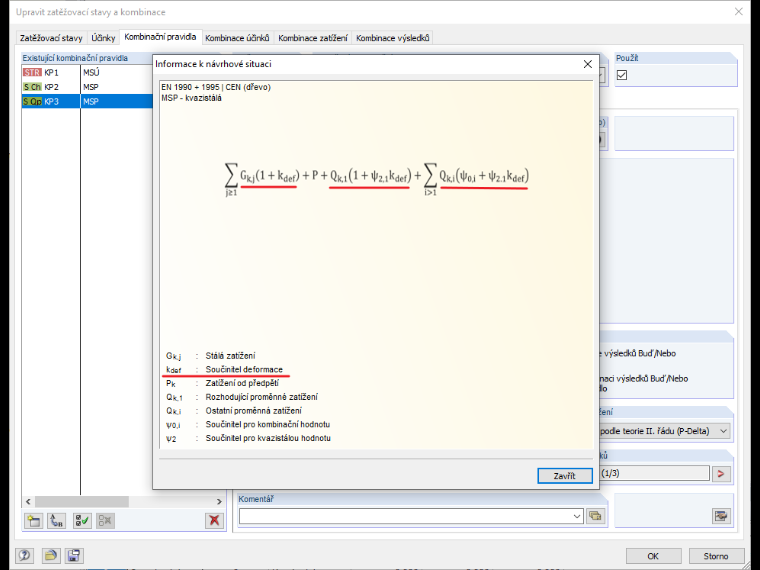Select the KP2 rule row
Screen dimensions: 760x570
pyautogui.click(x=87, y=87)
